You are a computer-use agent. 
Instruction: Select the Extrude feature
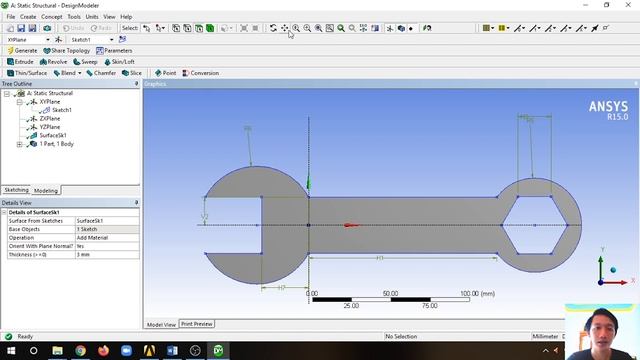(20, 62)
